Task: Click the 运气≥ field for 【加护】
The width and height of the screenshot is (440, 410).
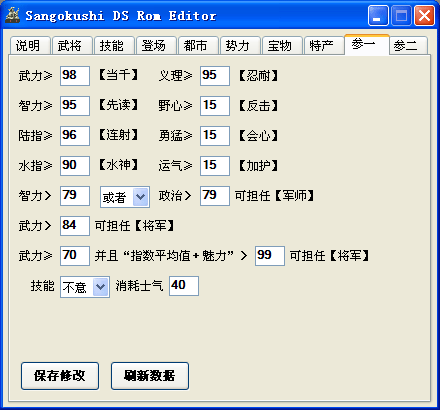Action: tap(215, 166)
